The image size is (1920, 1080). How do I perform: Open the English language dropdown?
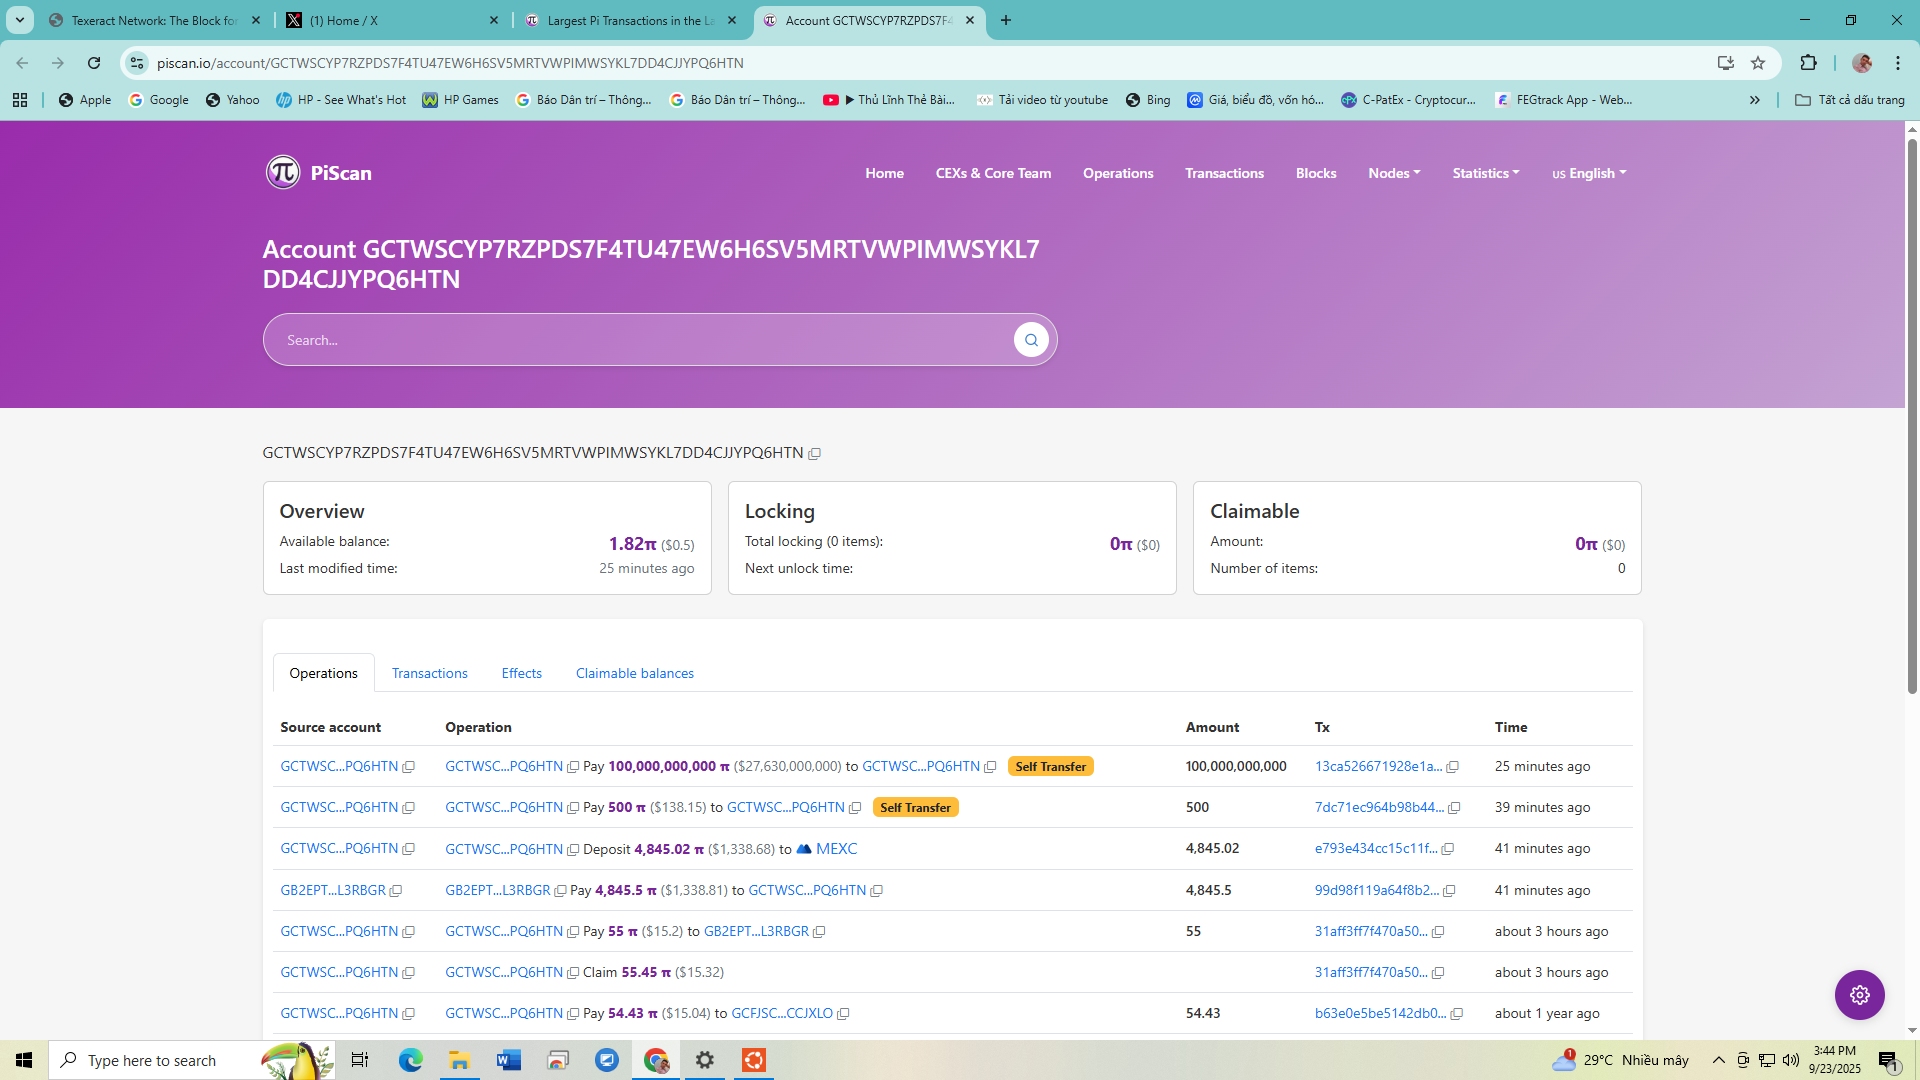[x=1589, y=173]
